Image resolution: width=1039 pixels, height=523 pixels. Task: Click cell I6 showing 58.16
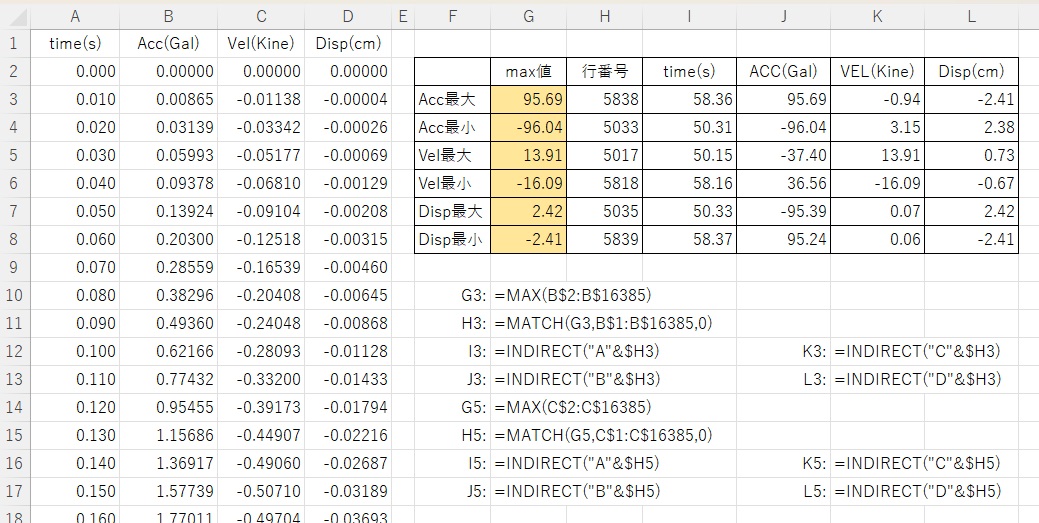coord(689,184)
